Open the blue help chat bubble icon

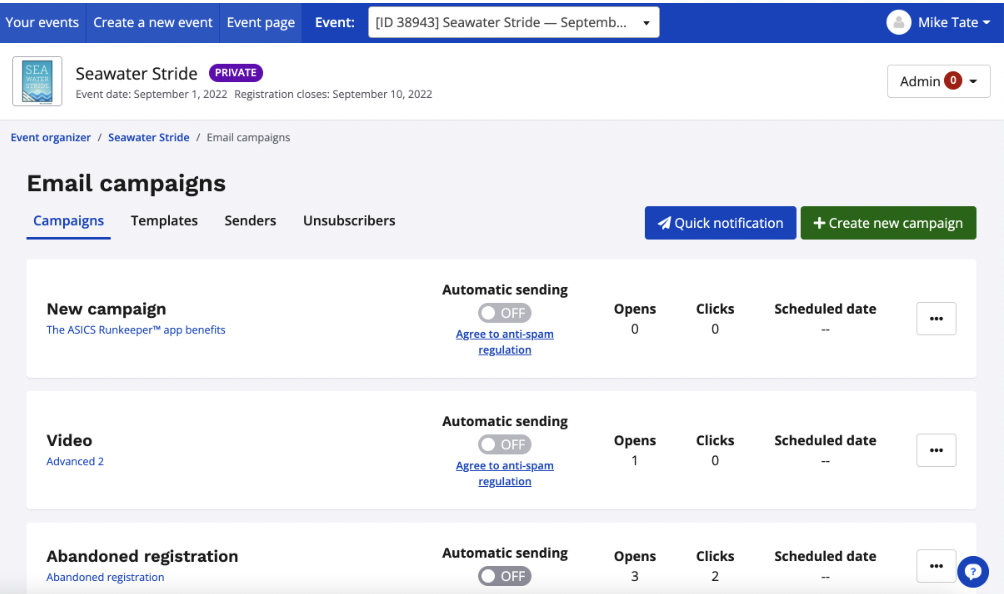(972, 570)
